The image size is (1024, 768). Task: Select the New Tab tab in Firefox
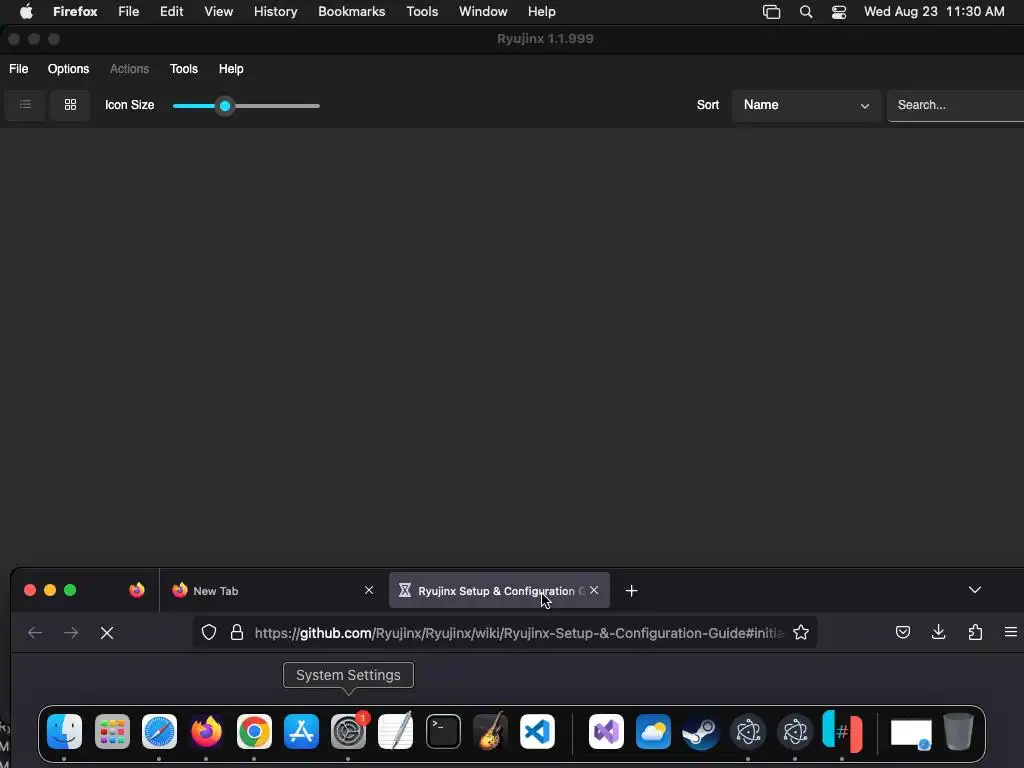click(x=272, y=590)
